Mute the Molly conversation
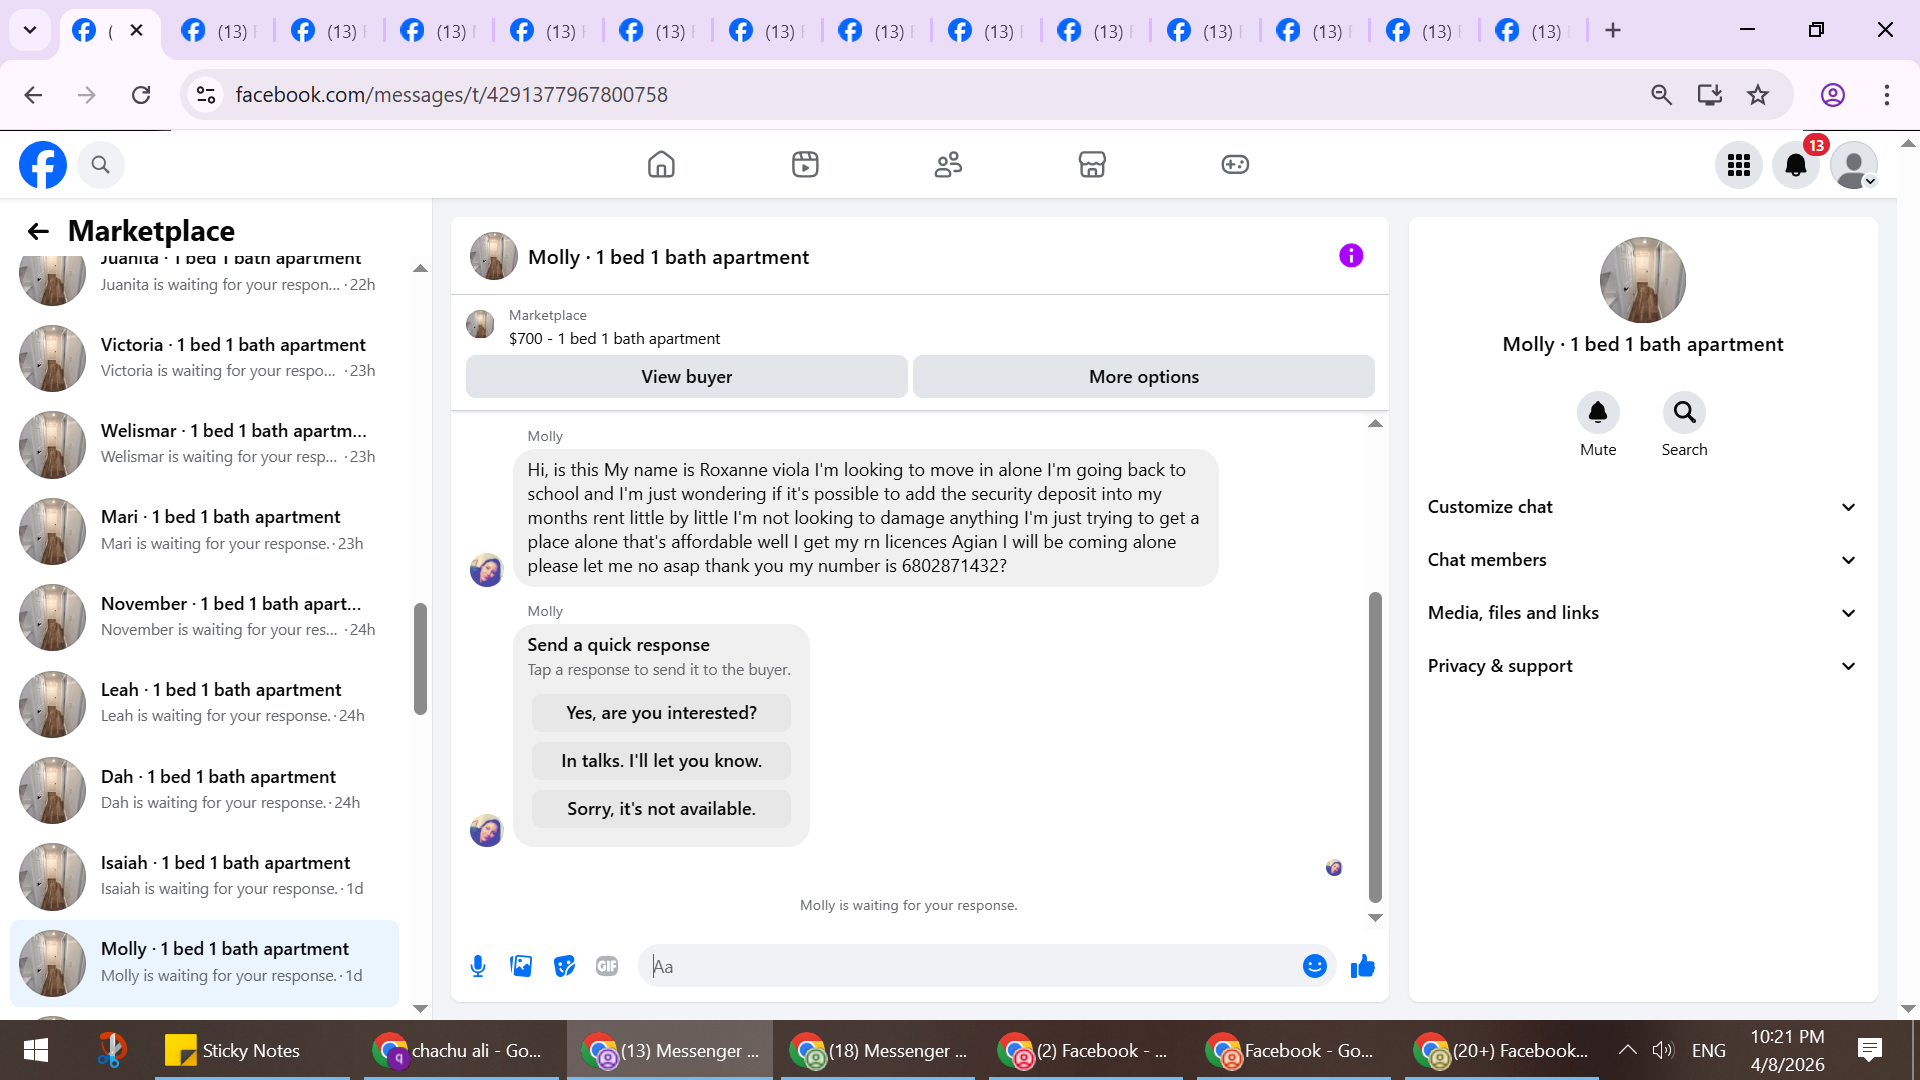 click(1597, 413)
